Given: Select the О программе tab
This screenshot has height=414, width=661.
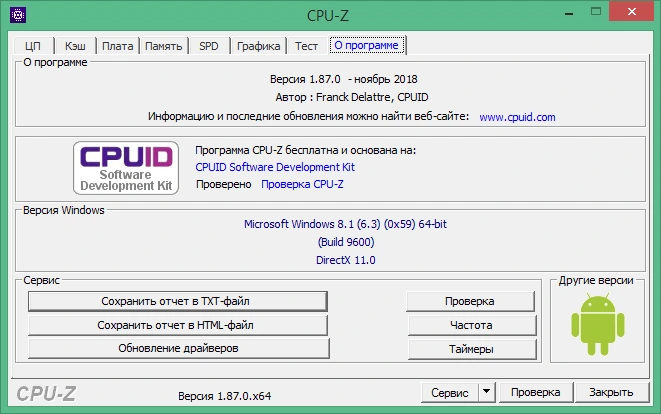Looking at the screenshot, I should pos(366,45).
